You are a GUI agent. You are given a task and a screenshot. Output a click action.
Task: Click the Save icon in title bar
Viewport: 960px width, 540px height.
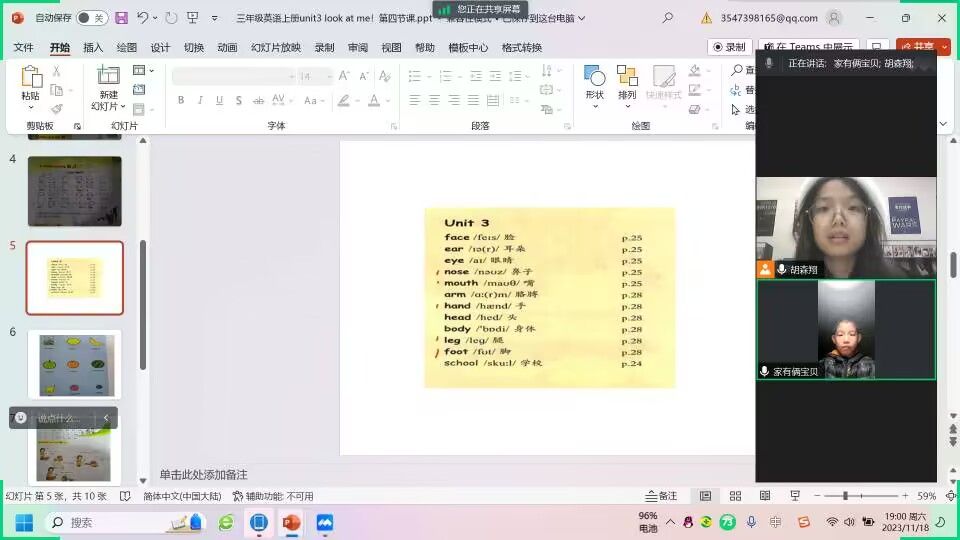point(121,18)
